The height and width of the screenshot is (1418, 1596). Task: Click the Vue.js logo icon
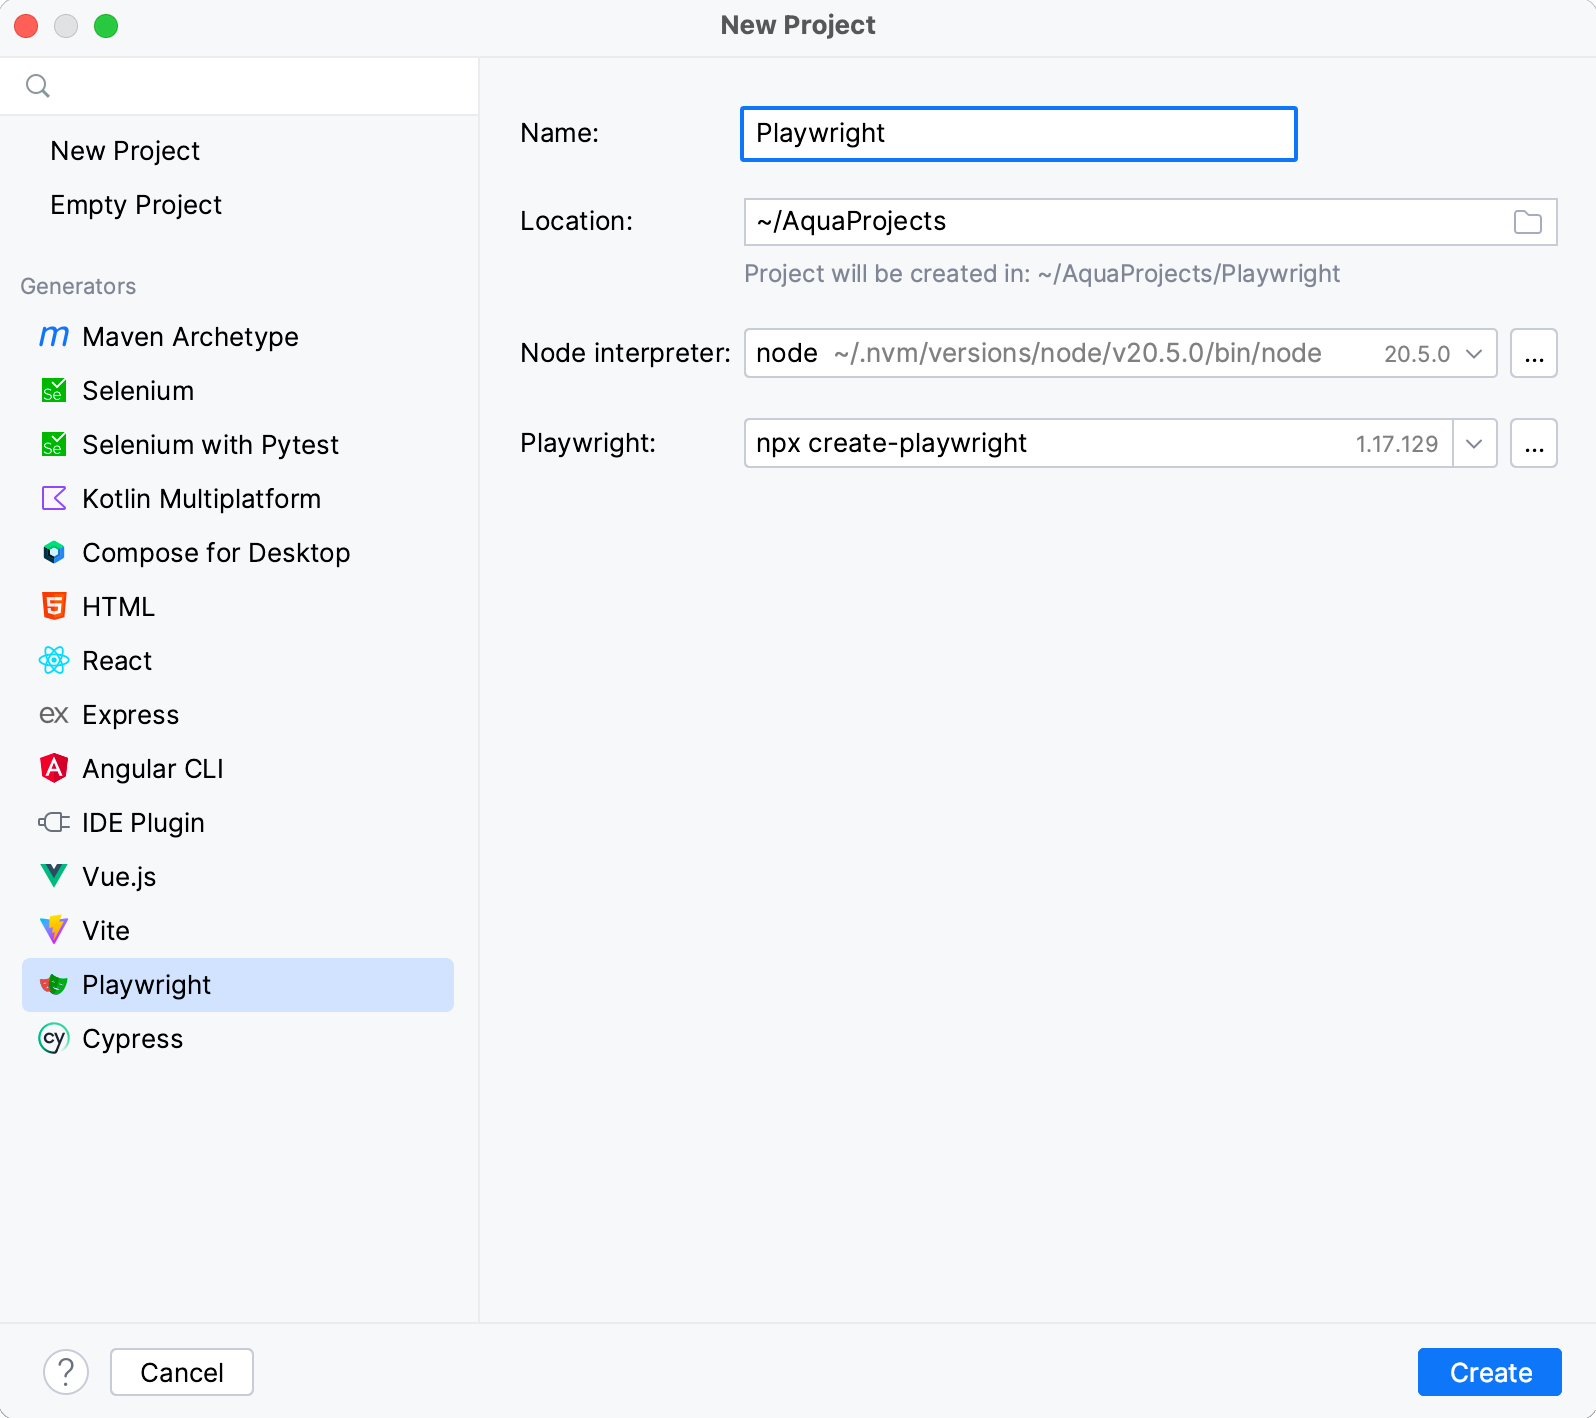[x=54, y=877]
